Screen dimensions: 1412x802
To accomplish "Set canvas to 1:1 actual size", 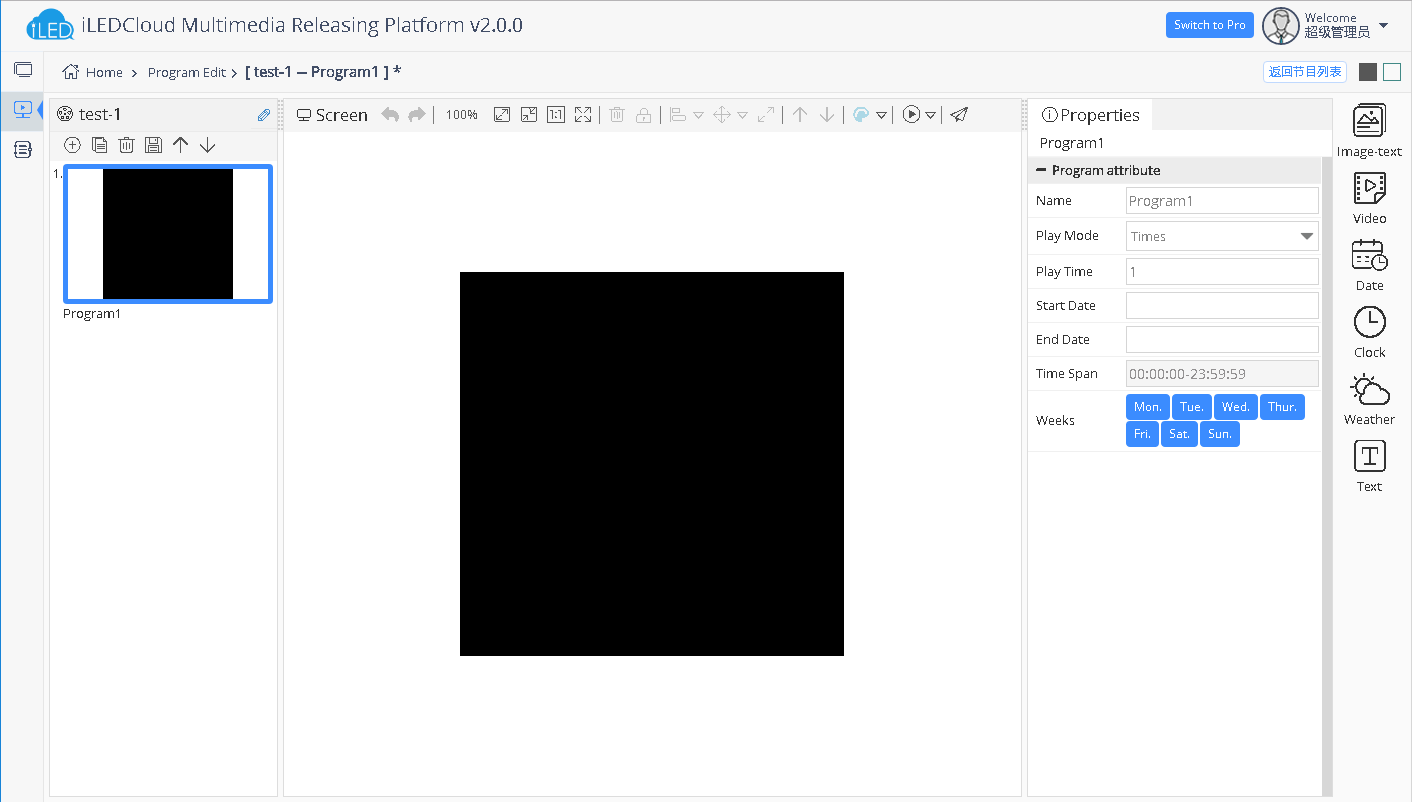I will click(556, 115).
